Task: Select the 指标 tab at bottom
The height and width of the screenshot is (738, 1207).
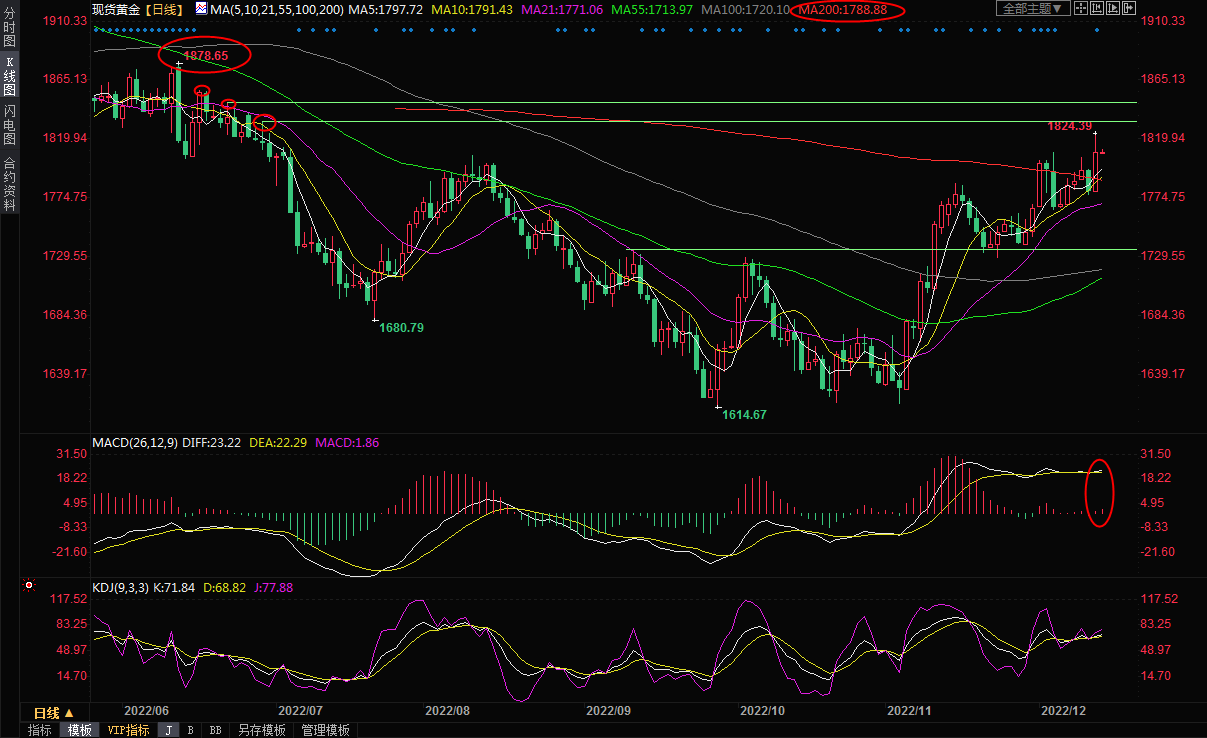Action: [39, 730]
